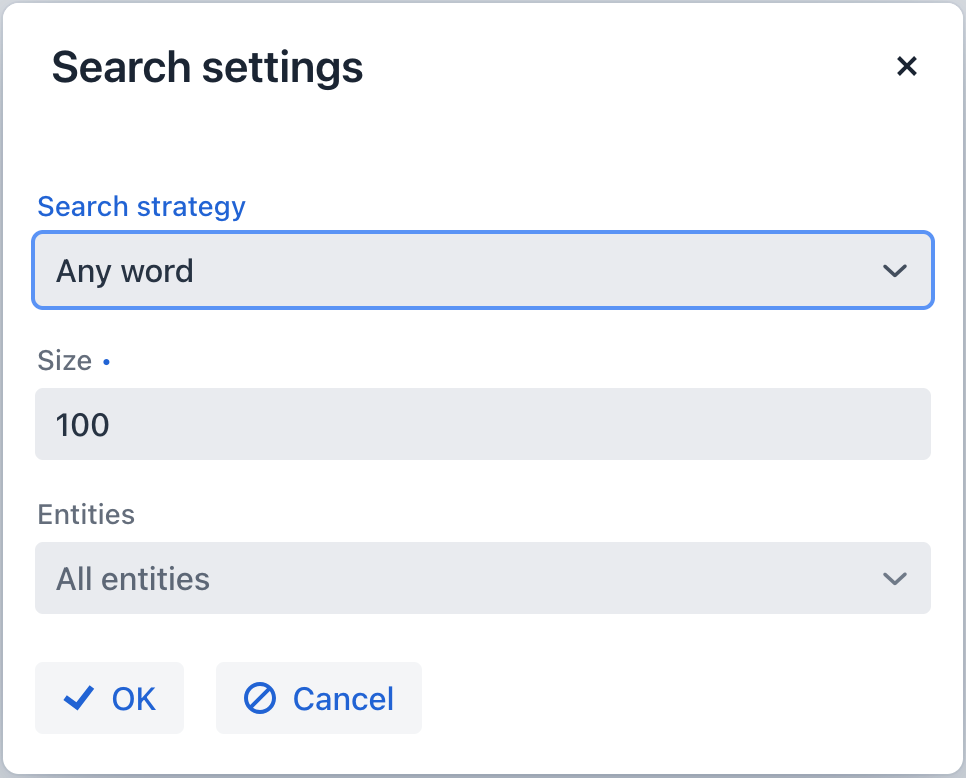Click the chevron on the Entities dropdown

click(x=896, y=578)
